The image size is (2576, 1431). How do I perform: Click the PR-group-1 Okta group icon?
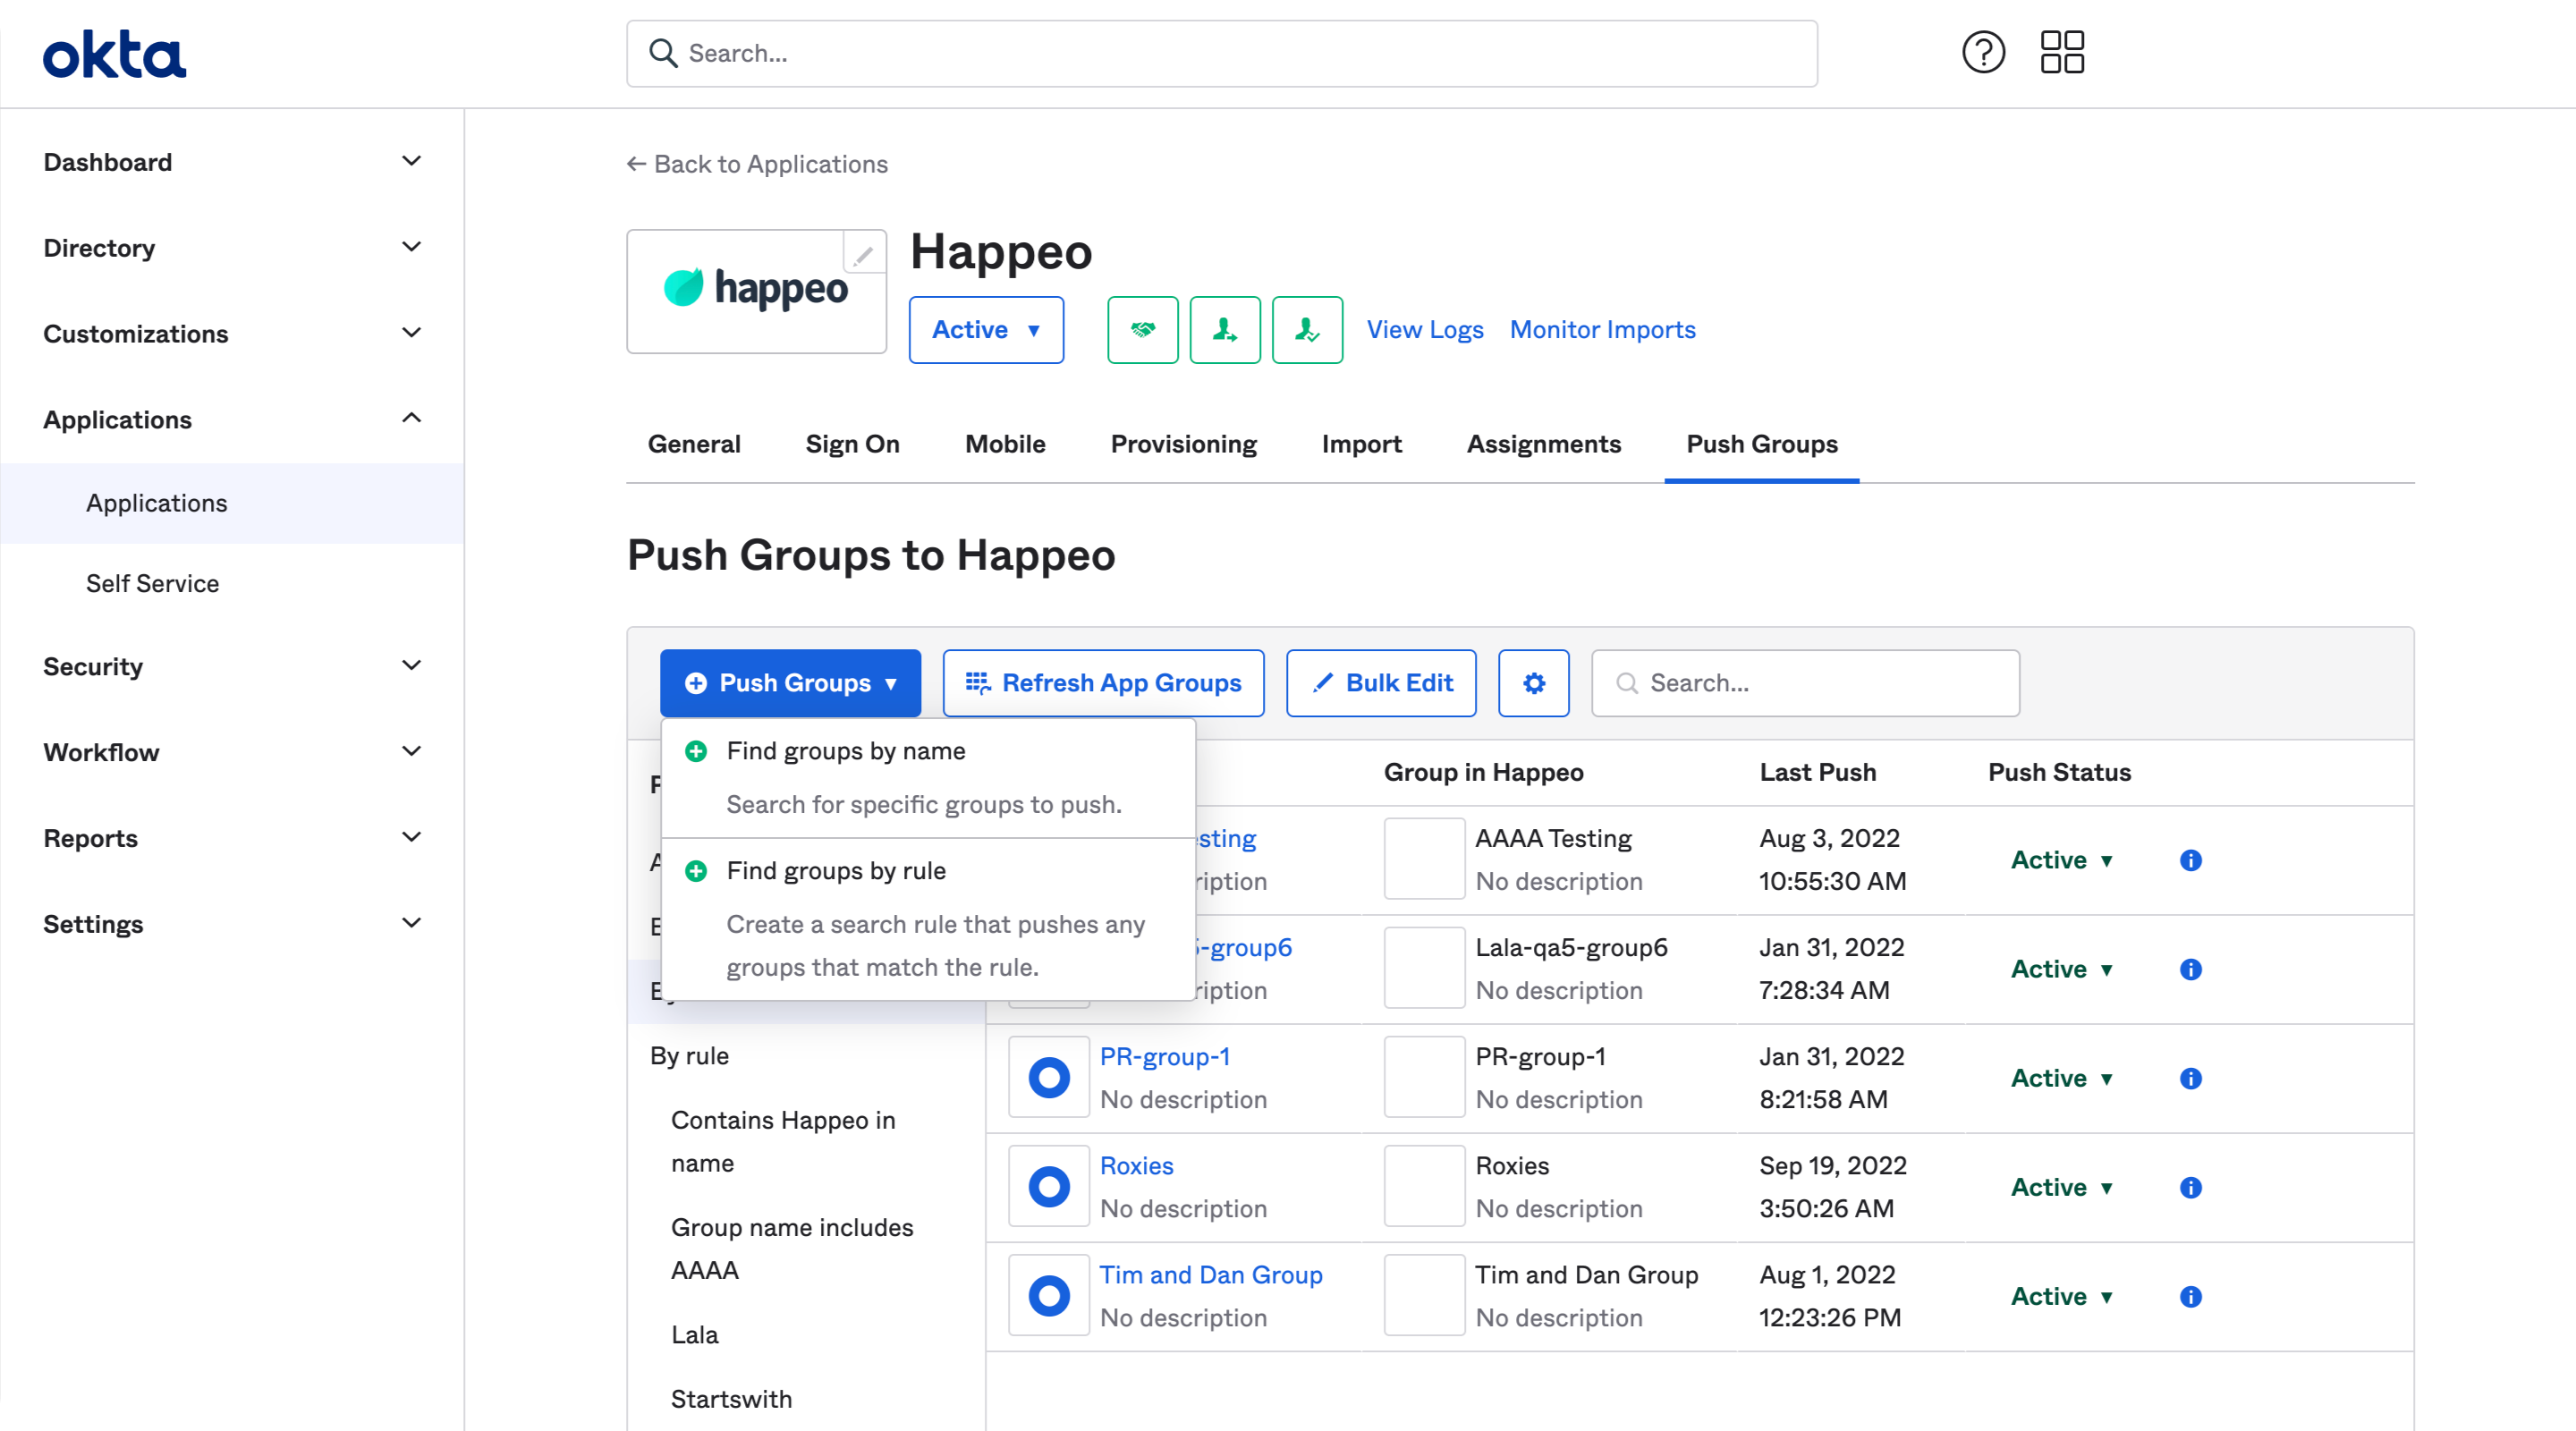pos(1049,1077)
